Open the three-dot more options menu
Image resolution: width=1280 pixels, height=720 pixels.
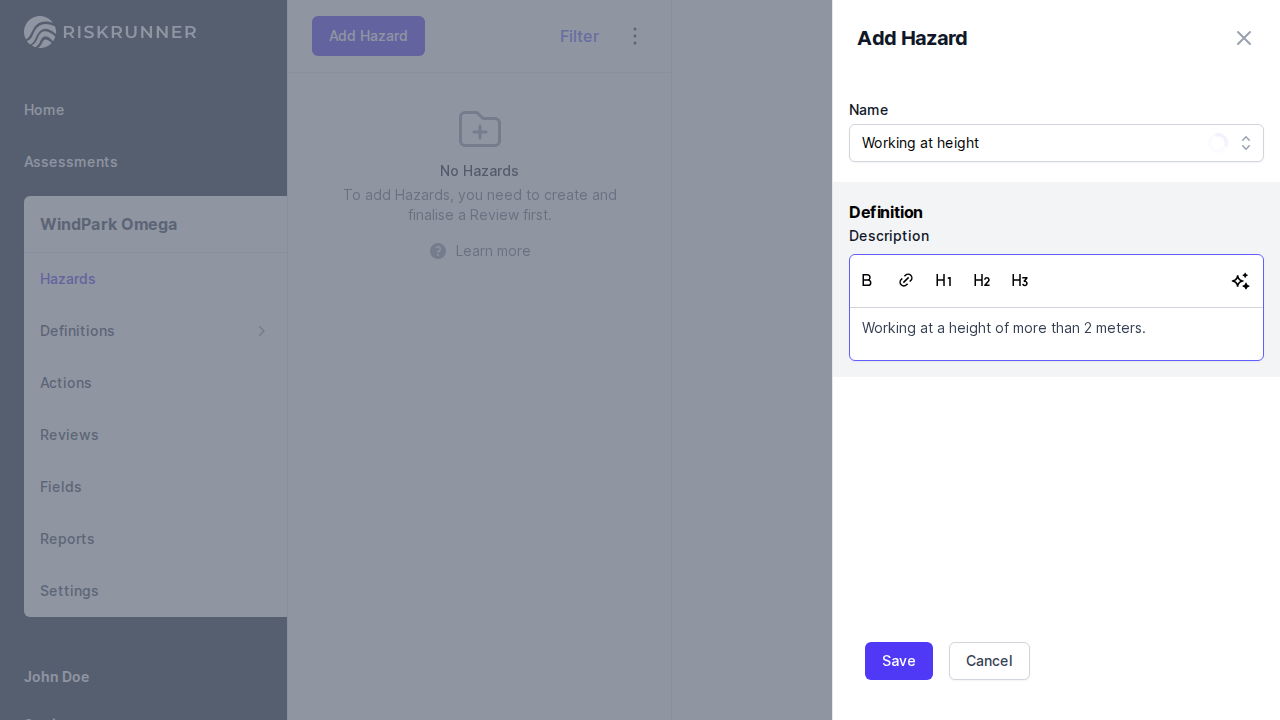pos(634,36)
